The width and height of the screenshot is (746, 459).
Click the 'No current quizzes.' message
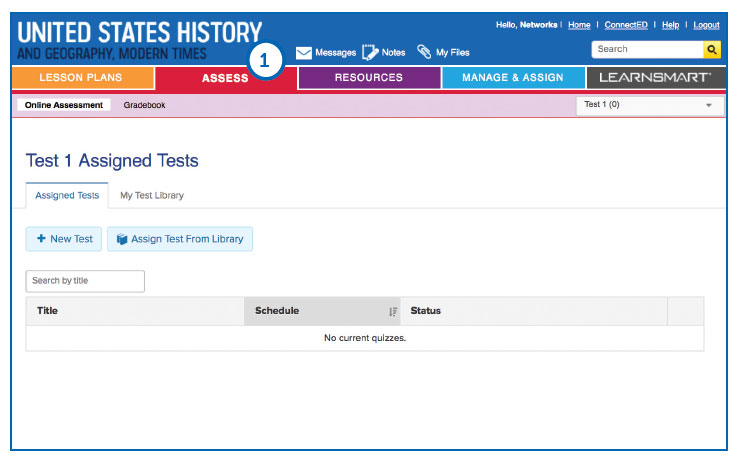tap(365, 338)
